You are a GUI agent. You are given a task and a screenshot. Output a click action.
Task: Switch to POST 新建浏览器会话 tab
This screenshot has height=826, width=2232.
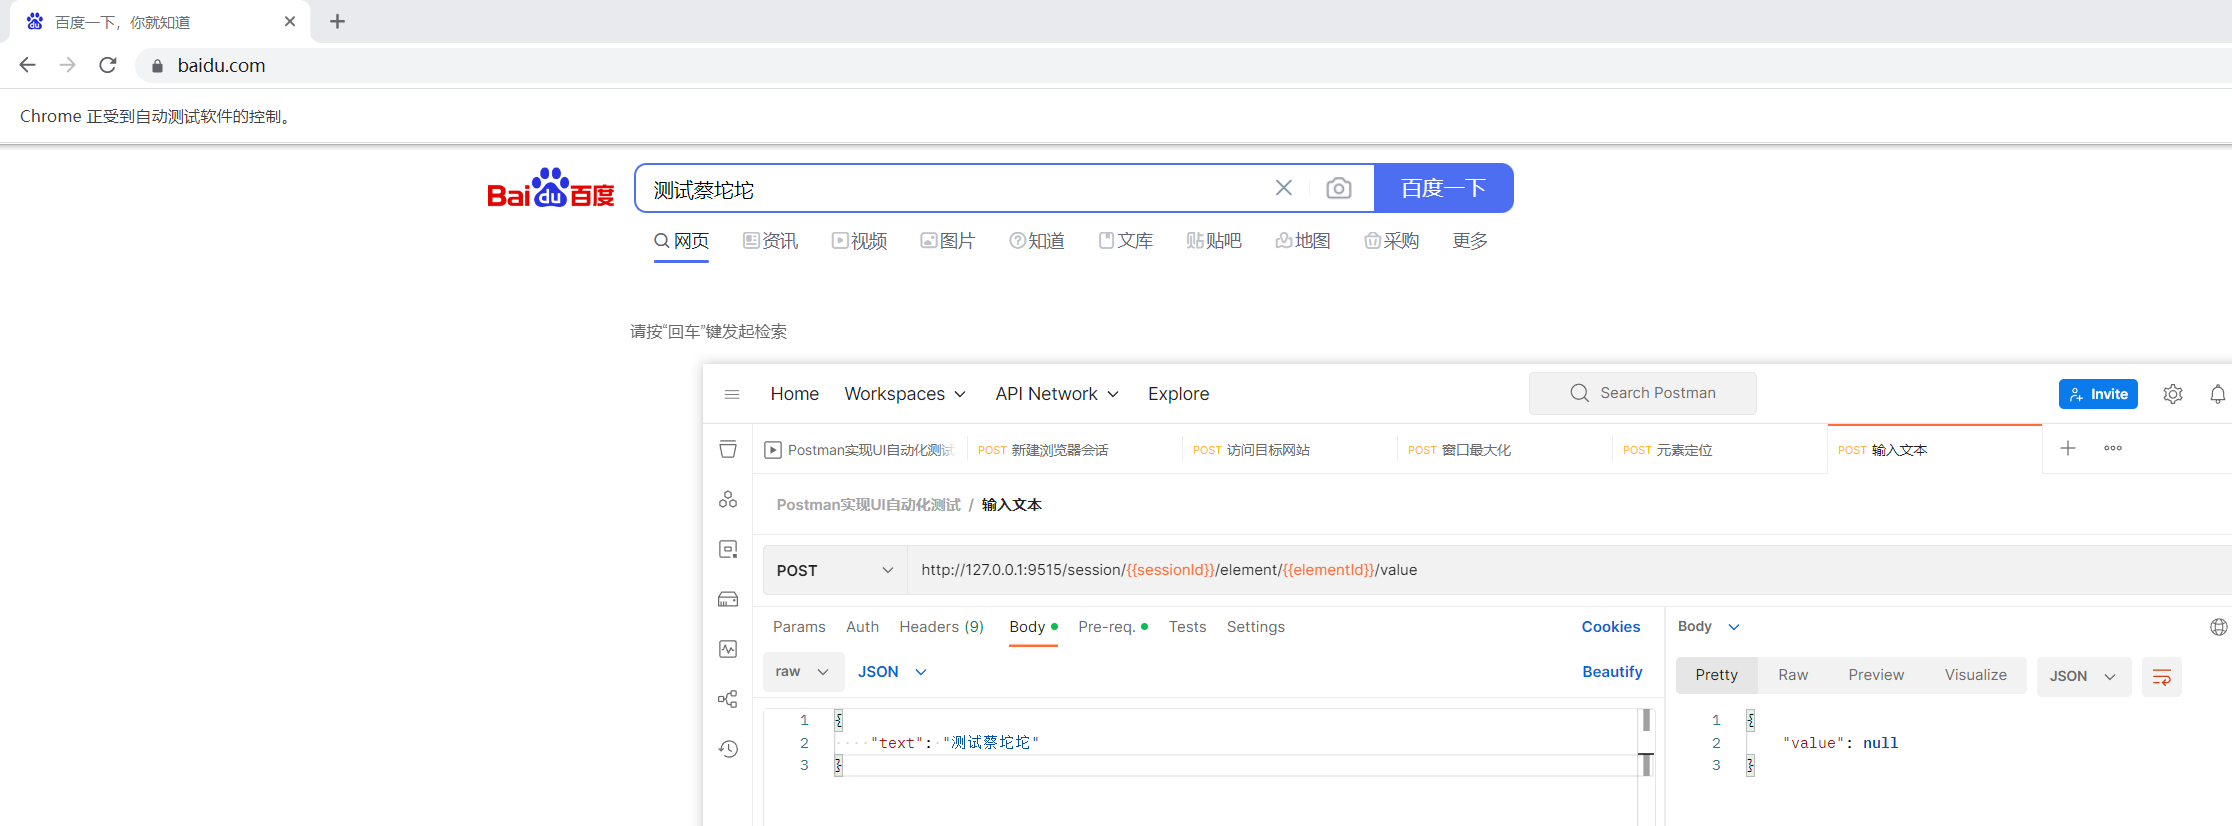pyautogui.click(x=1042, y=450)
